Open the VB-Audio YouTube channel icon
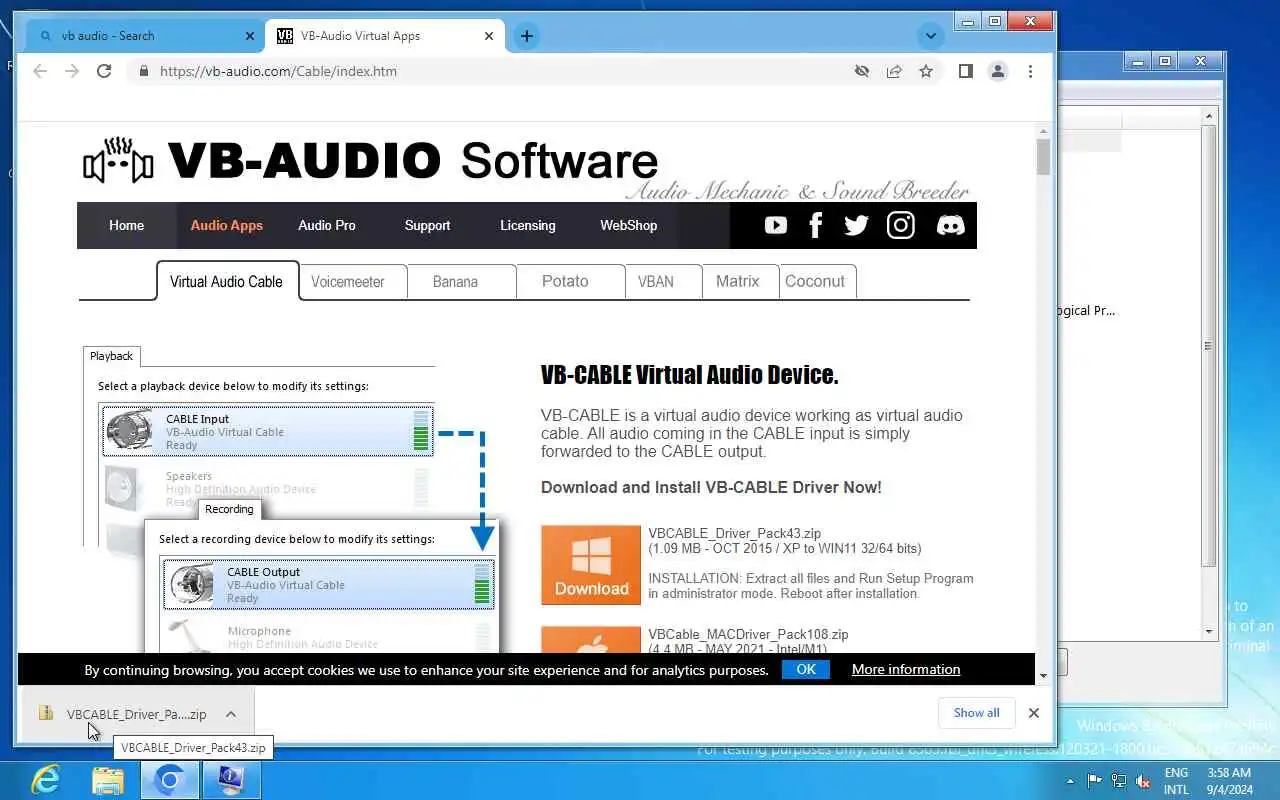 (776, 225)
